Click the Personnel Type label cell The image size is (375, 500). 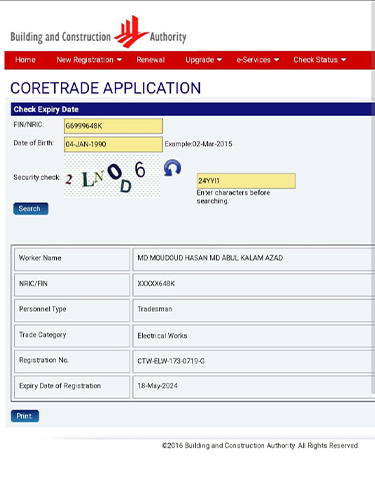[72, 310]
